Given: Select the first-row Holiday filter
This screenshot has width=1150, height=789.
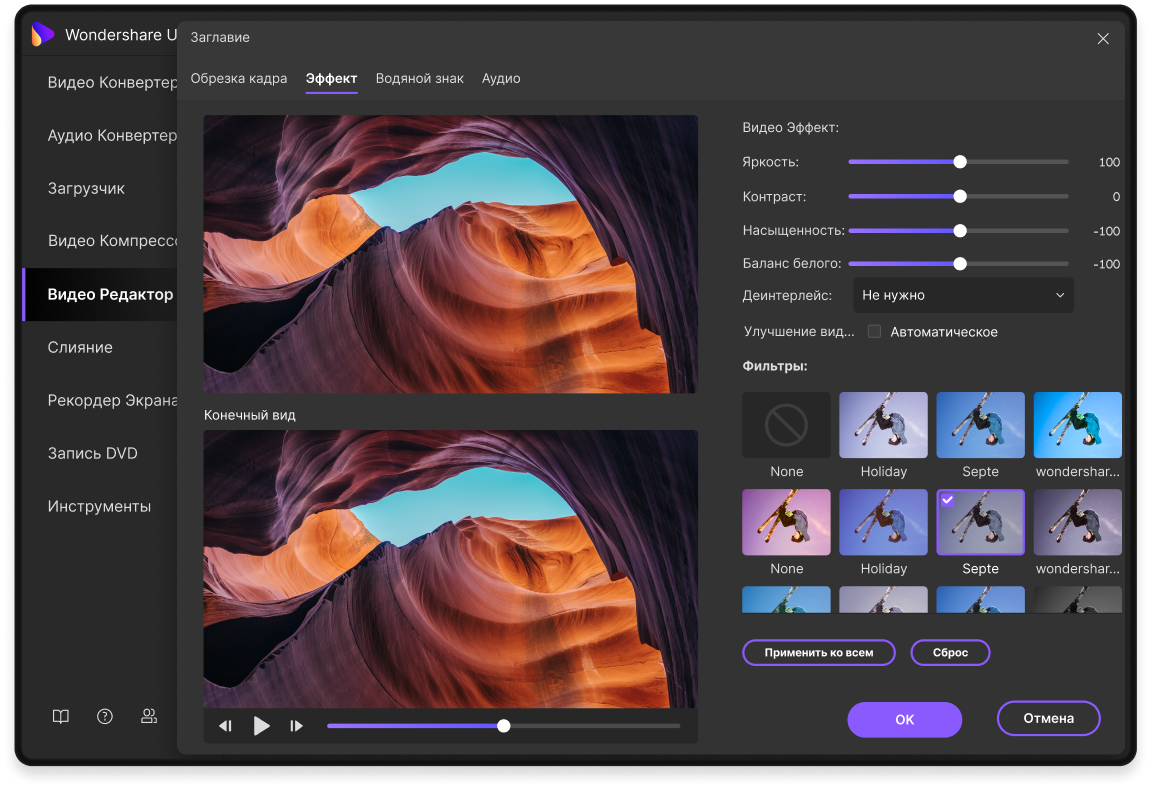Looking at the screenshot, I should [883, 425].
